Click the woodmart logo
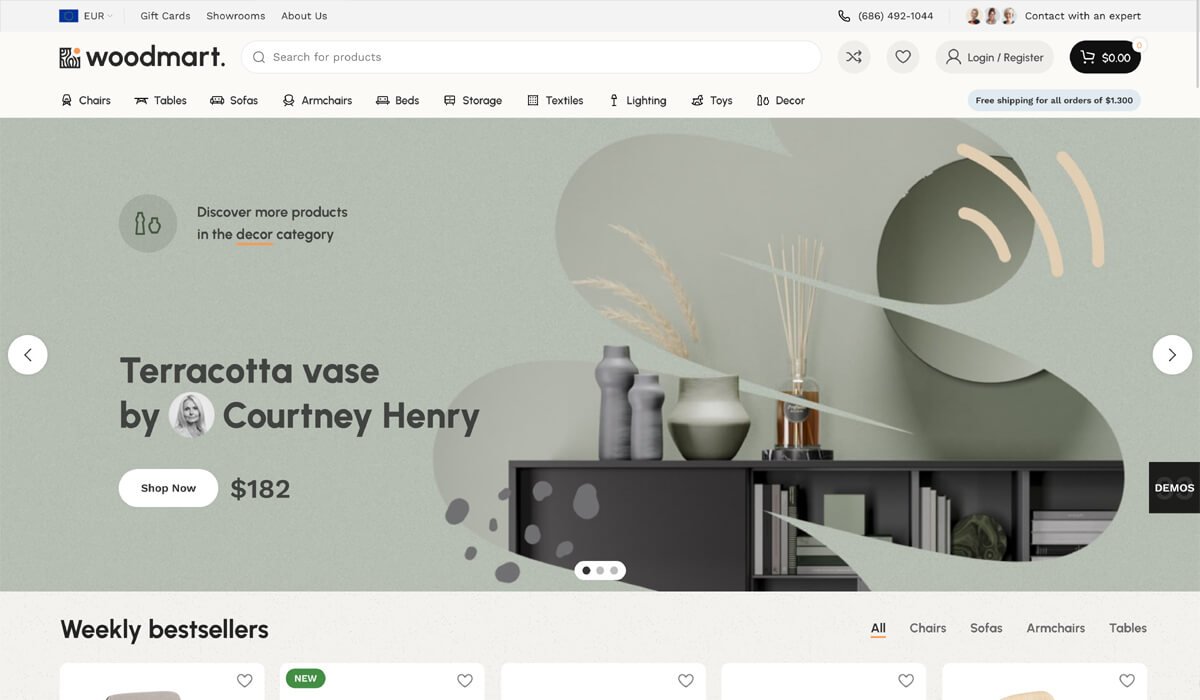 142,57
